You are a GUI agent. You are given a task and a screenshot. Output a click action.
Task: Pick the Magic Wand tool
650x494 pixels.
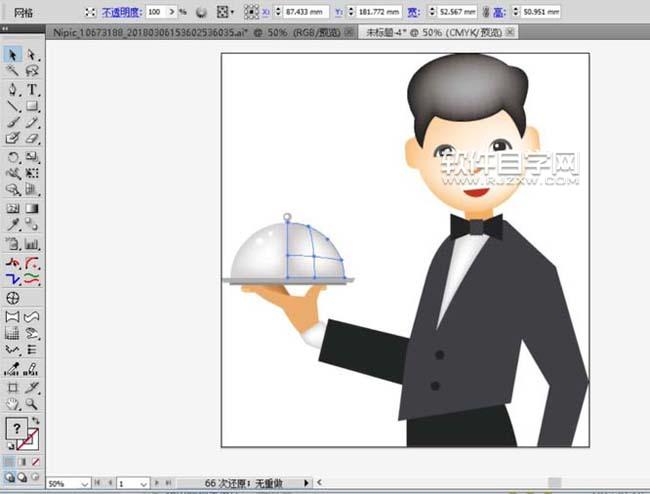[13, 72]
